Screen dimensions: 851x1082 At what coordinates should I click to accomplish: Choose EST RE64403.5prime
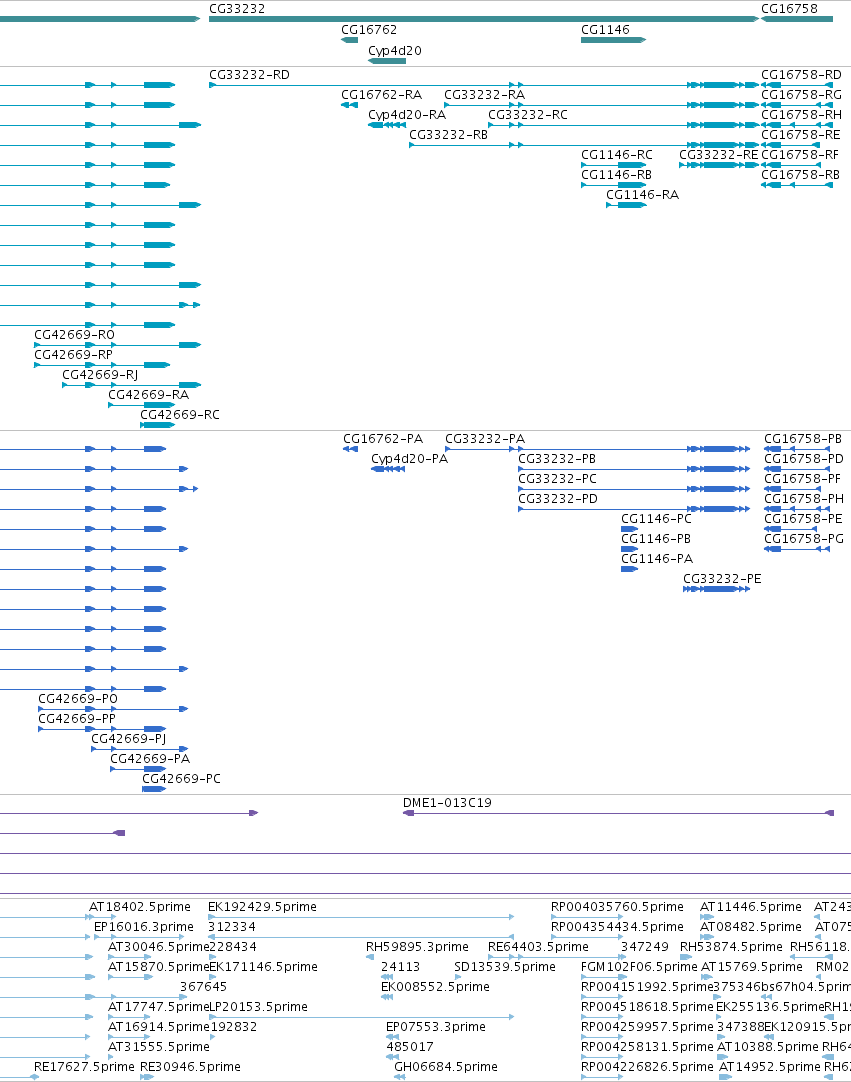pos(538,947)
